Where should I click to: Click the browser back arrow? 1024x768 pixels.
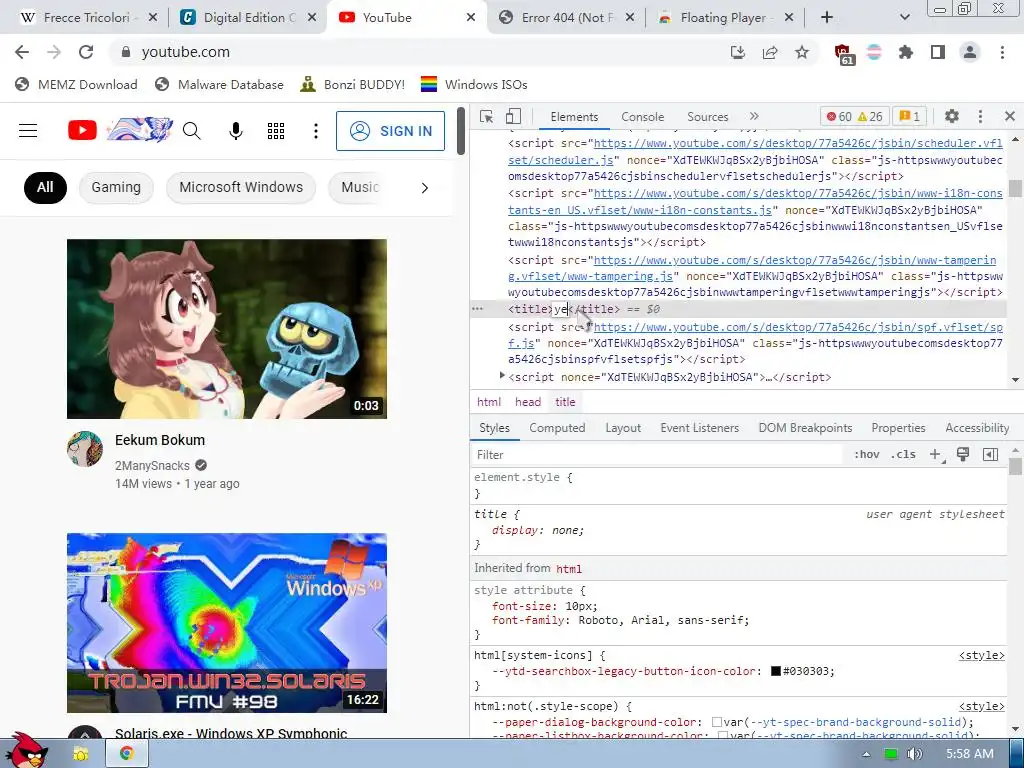point(22,52)
